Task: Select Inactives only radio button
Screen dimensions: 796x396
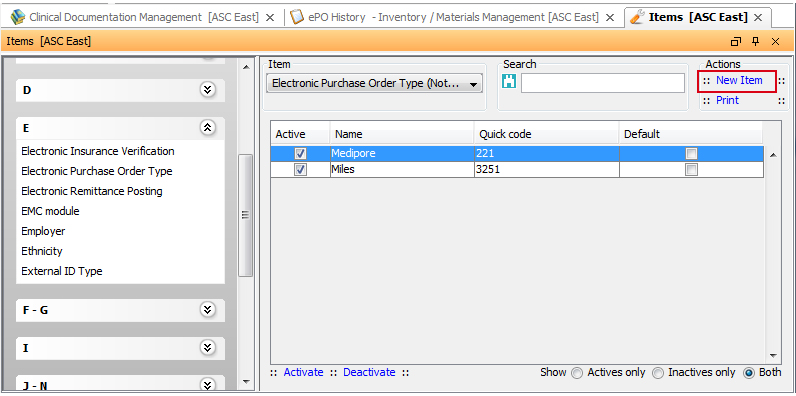Action: tap(658, 373)
